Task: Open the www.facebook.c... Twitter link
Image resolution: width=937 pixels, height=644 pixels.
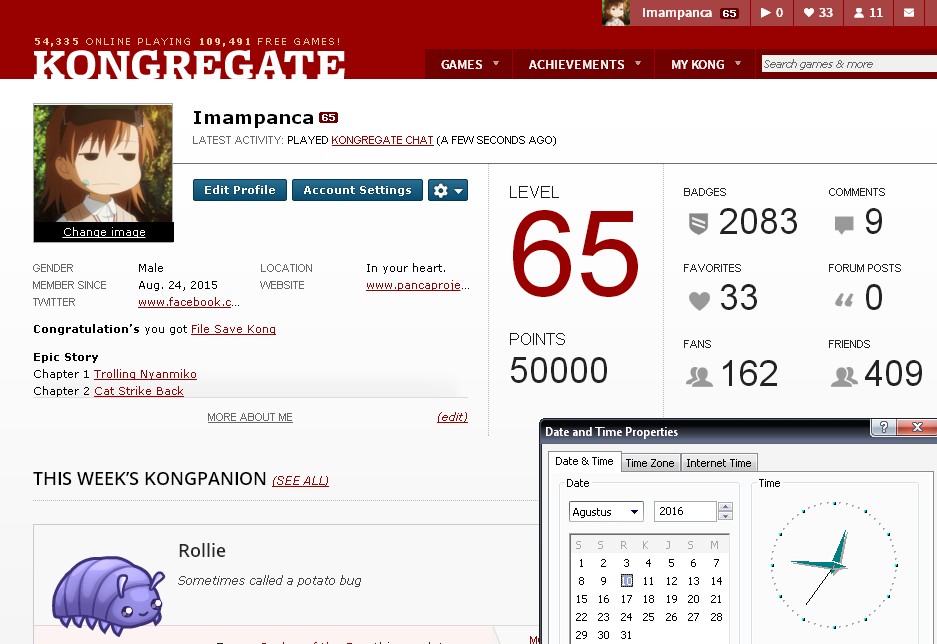Action: 189,302
